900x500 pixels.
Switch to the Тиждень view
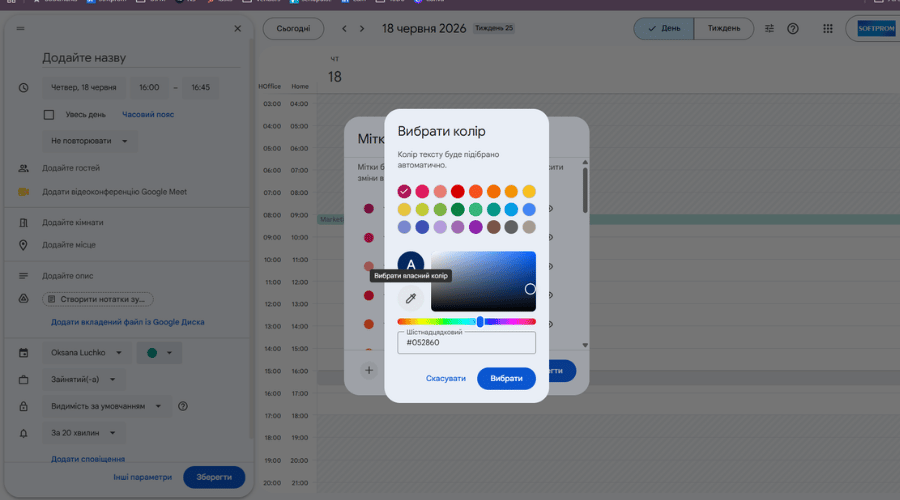[x=724, y=29]
